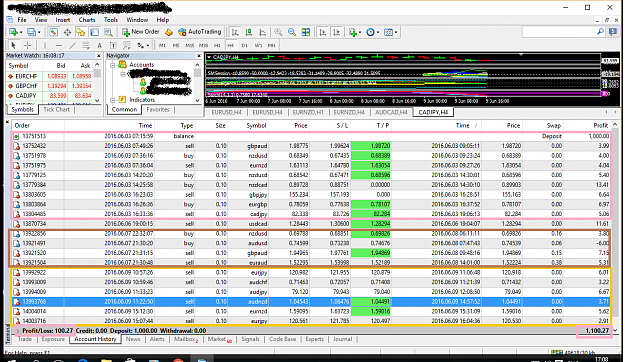The image size is (625, 362).
Task: Collapse the Indicators tree node in Navigator
Action: 113,100
